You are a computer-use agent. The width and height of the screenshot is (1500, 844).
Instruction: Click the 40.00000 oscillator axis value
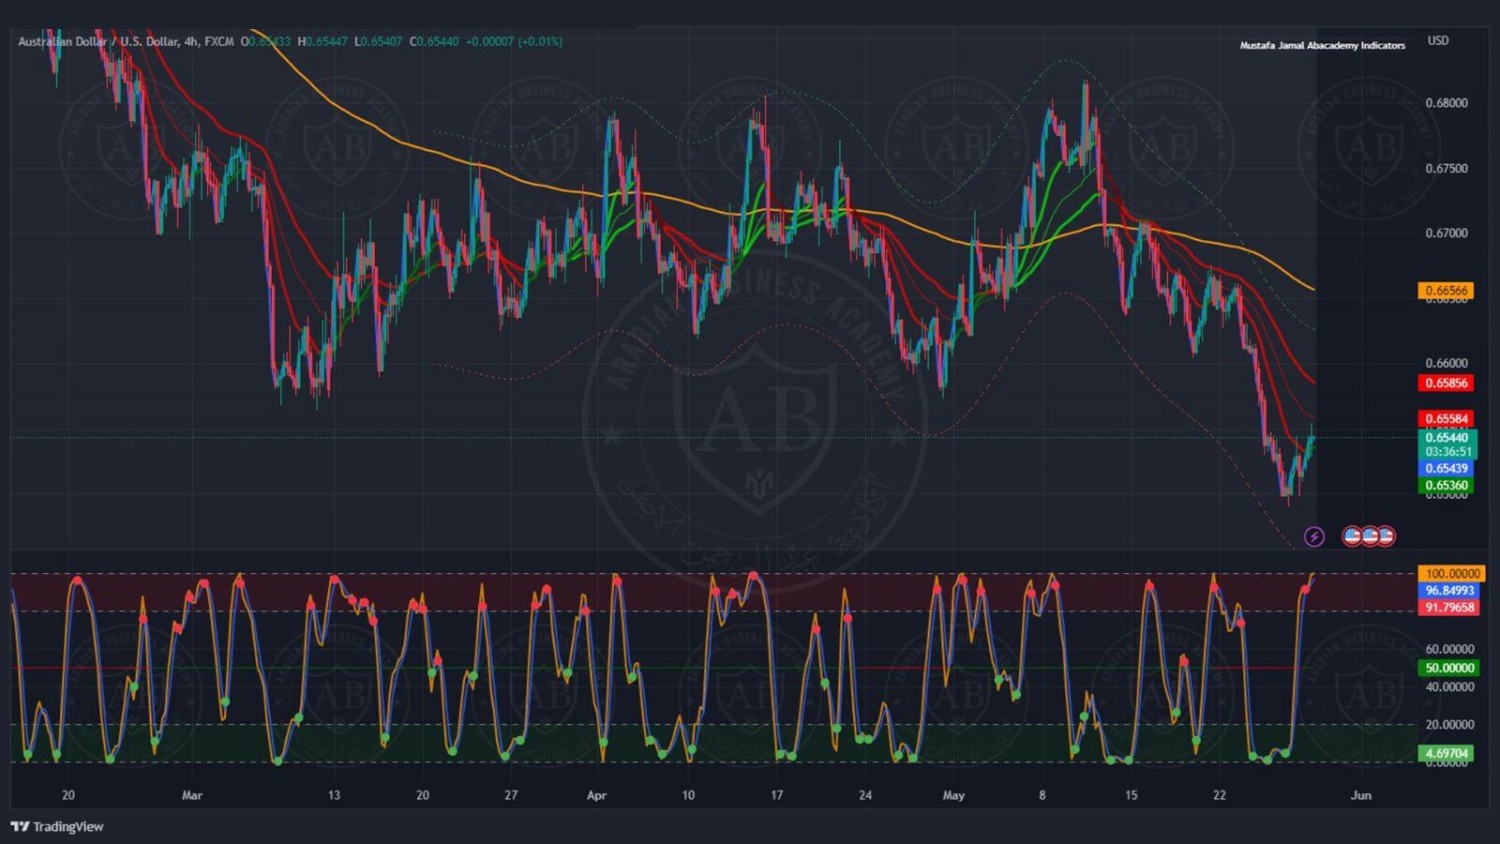point(1448,687)
